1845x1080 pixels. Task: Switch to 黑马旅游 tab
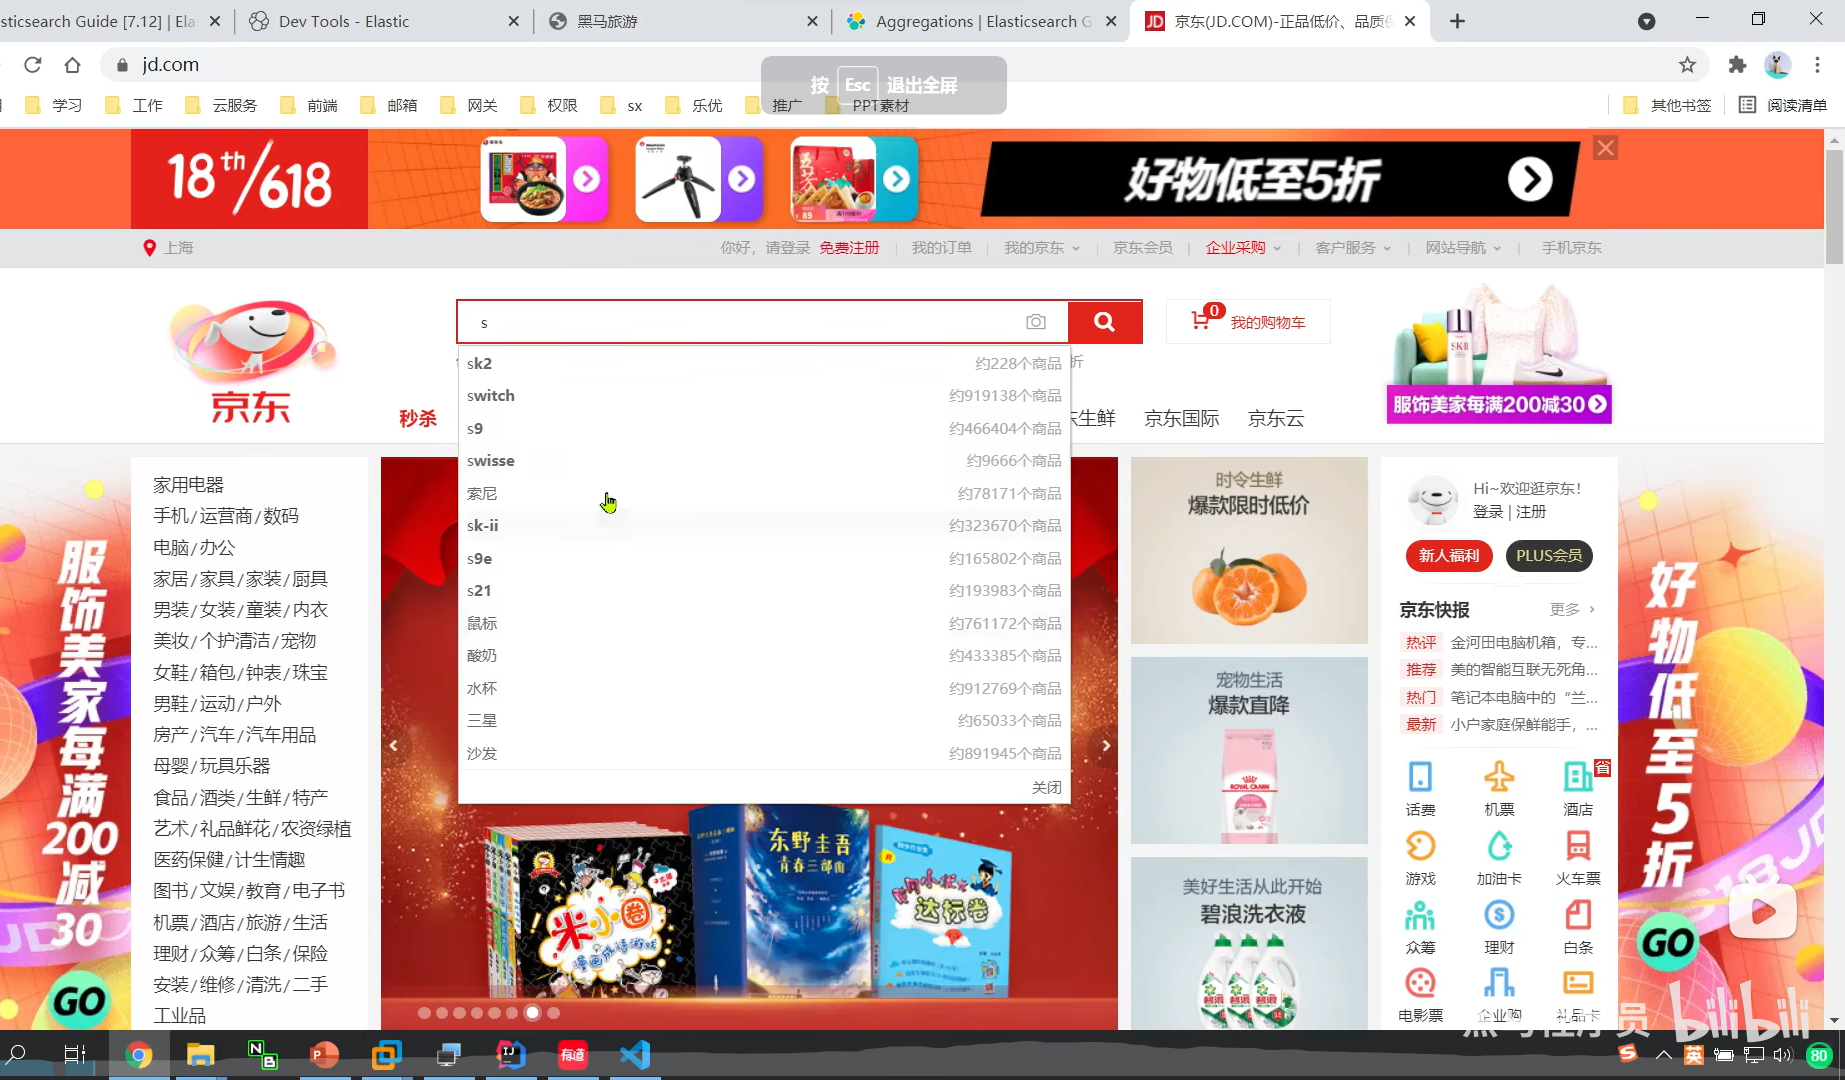[x=683, y=21]
